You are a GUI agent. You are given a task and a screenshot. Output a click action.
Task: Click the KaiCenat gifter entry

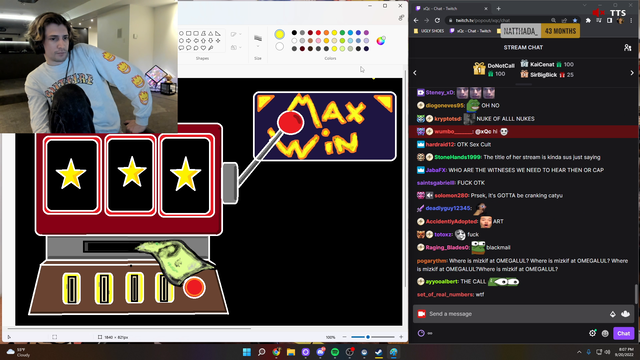[x=547, y=64]
